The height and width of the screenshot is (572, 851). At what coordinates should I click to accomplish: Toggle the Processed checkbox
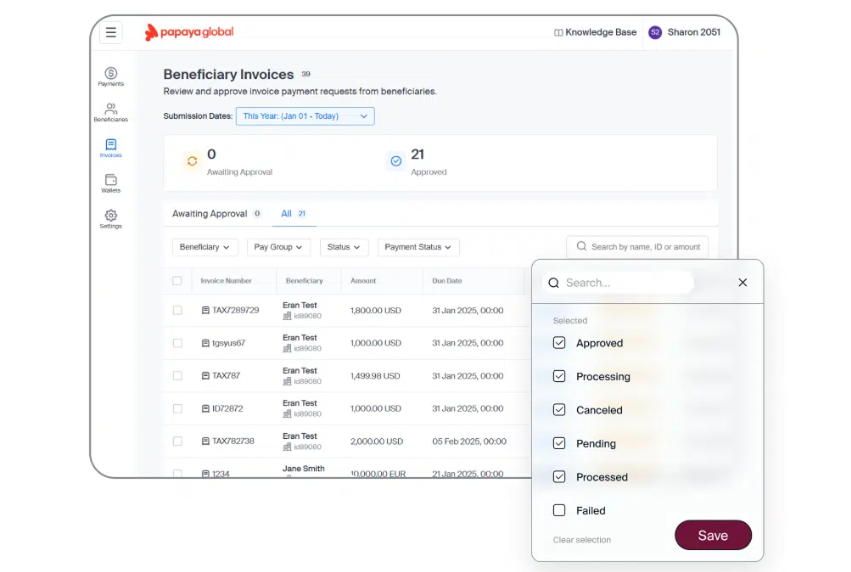(559, 476)
